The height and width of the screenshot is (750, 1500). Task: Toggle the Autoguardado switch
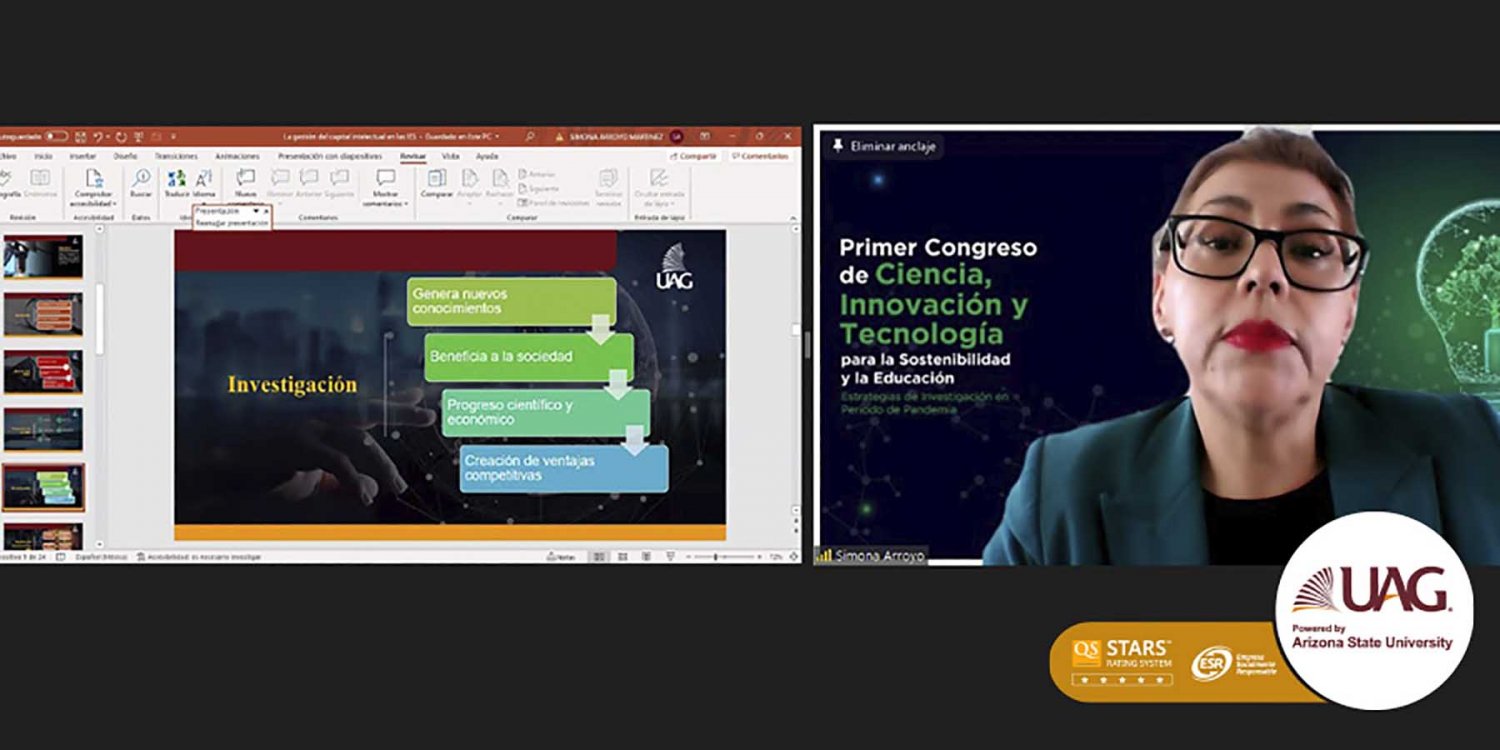coord(55,136)
